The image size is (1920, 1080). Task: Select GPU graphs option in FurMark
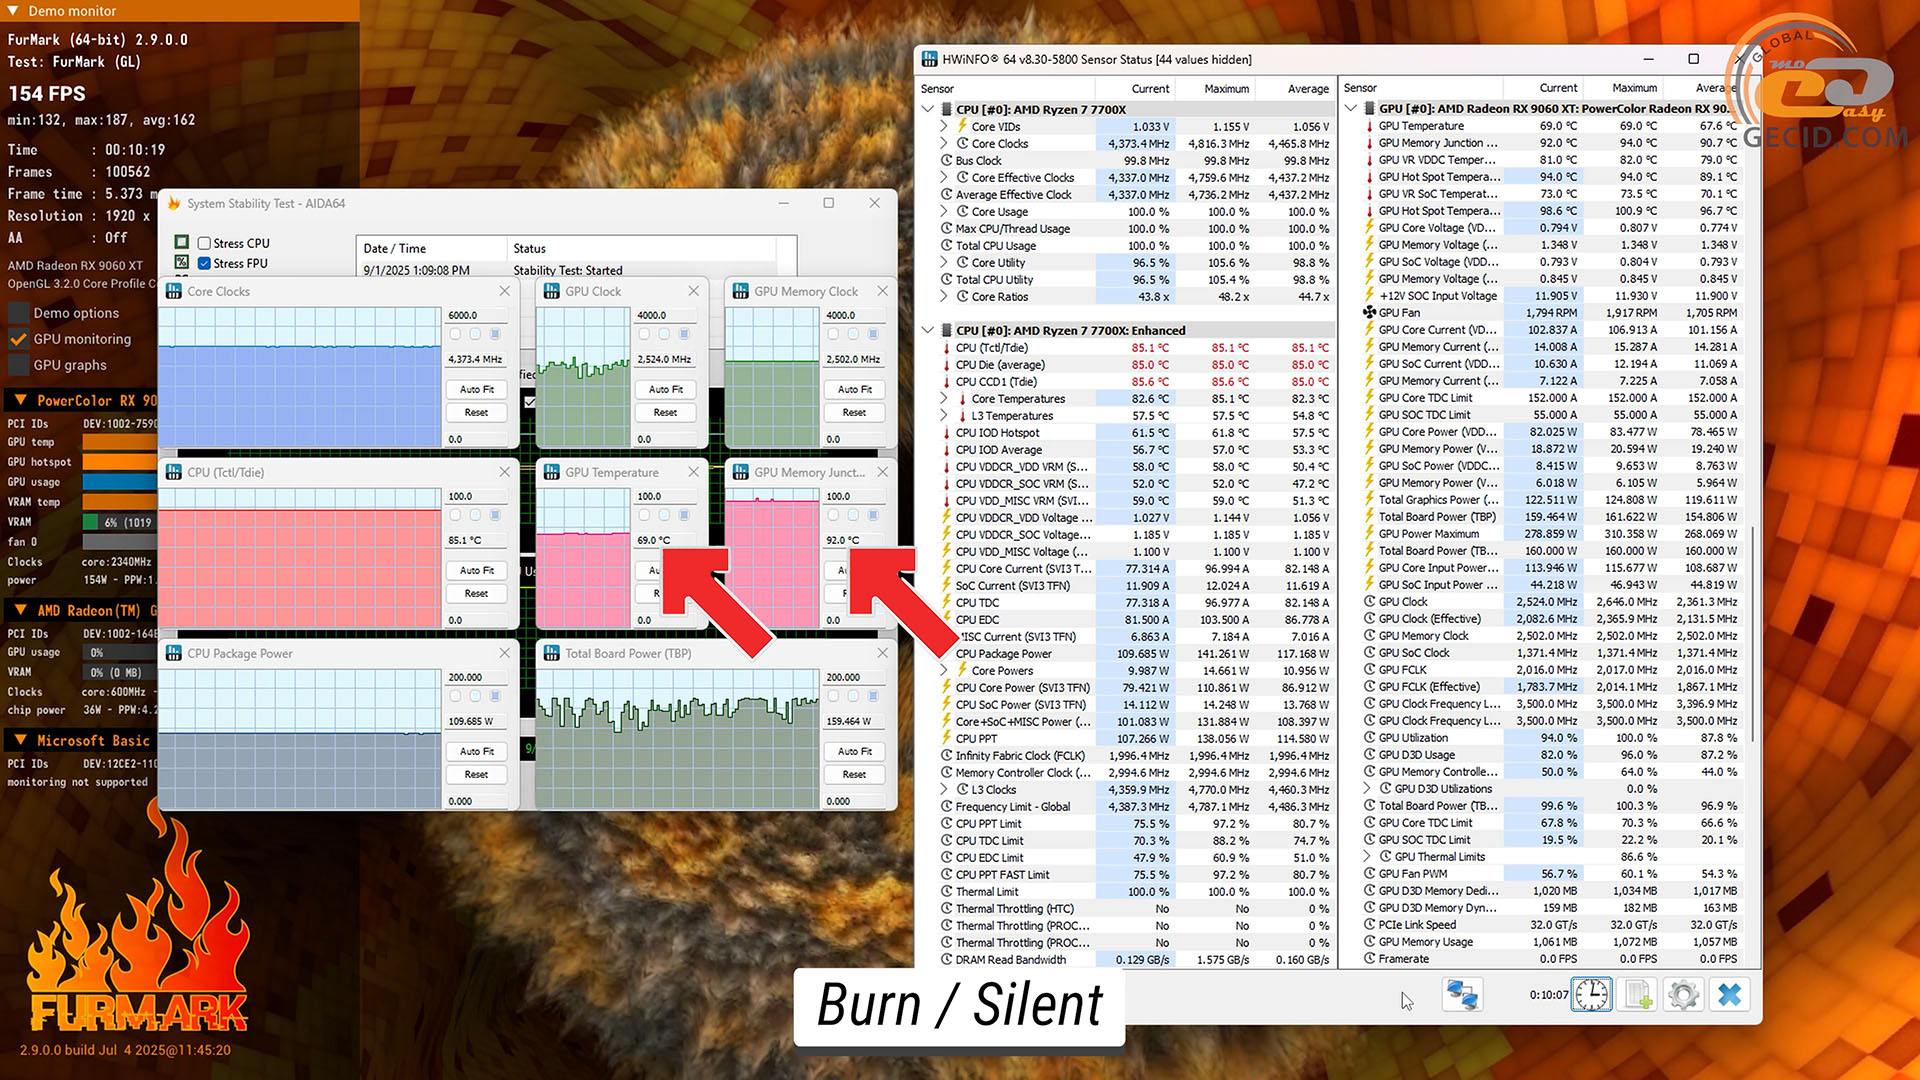(70, 365)
